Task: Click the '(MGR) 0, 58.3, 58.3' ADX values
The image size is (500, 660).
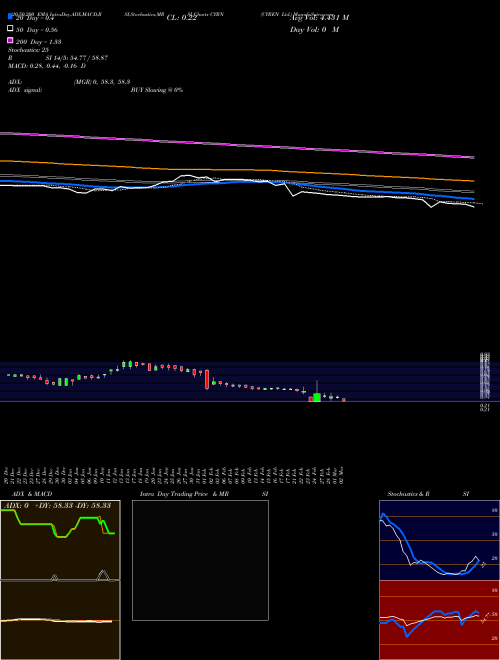Action: coord(102,82)
